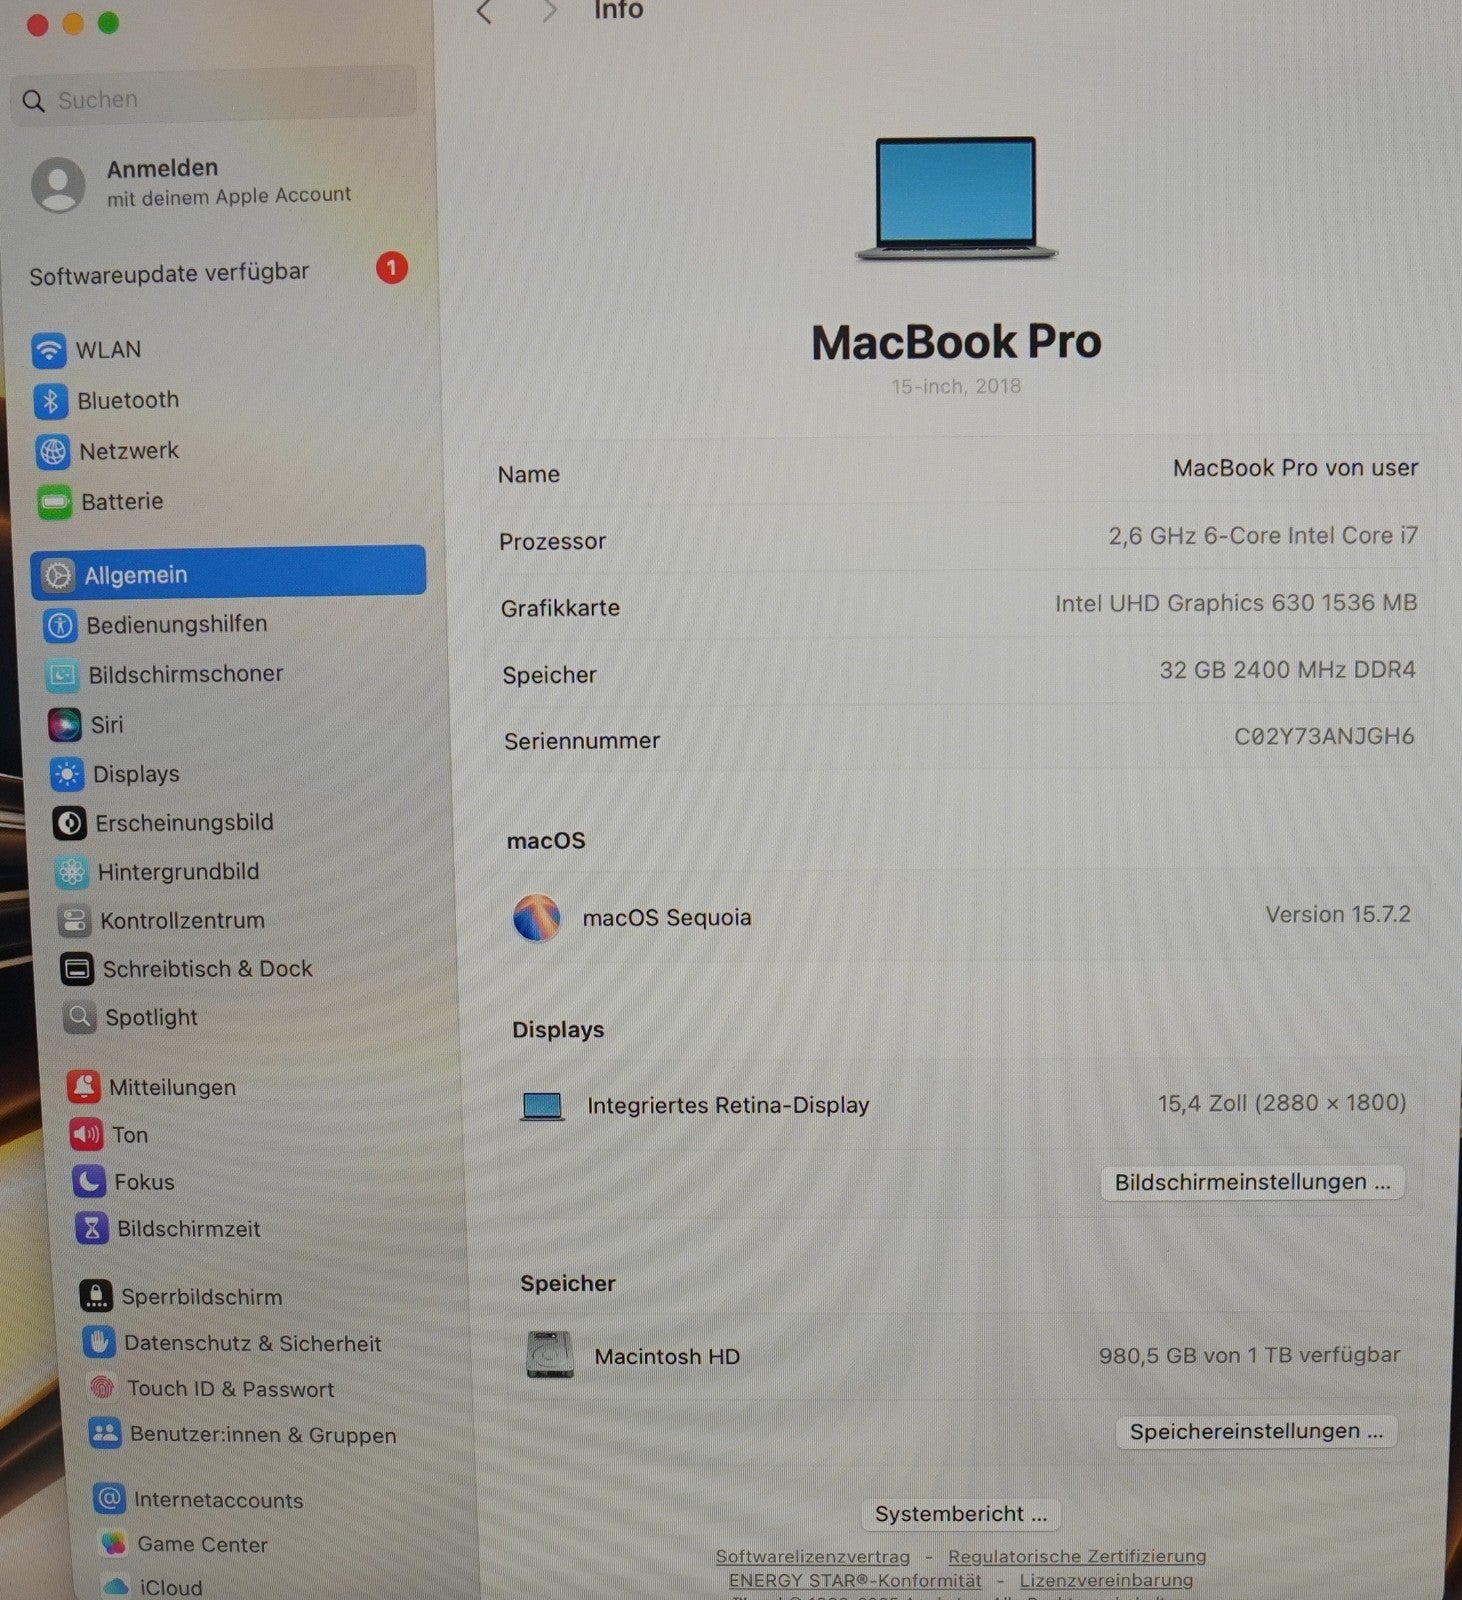Image resolution: width=1462 pixels, height=1600 pixels.
Task: Click the green fullscreen window button
Action: 108,23
